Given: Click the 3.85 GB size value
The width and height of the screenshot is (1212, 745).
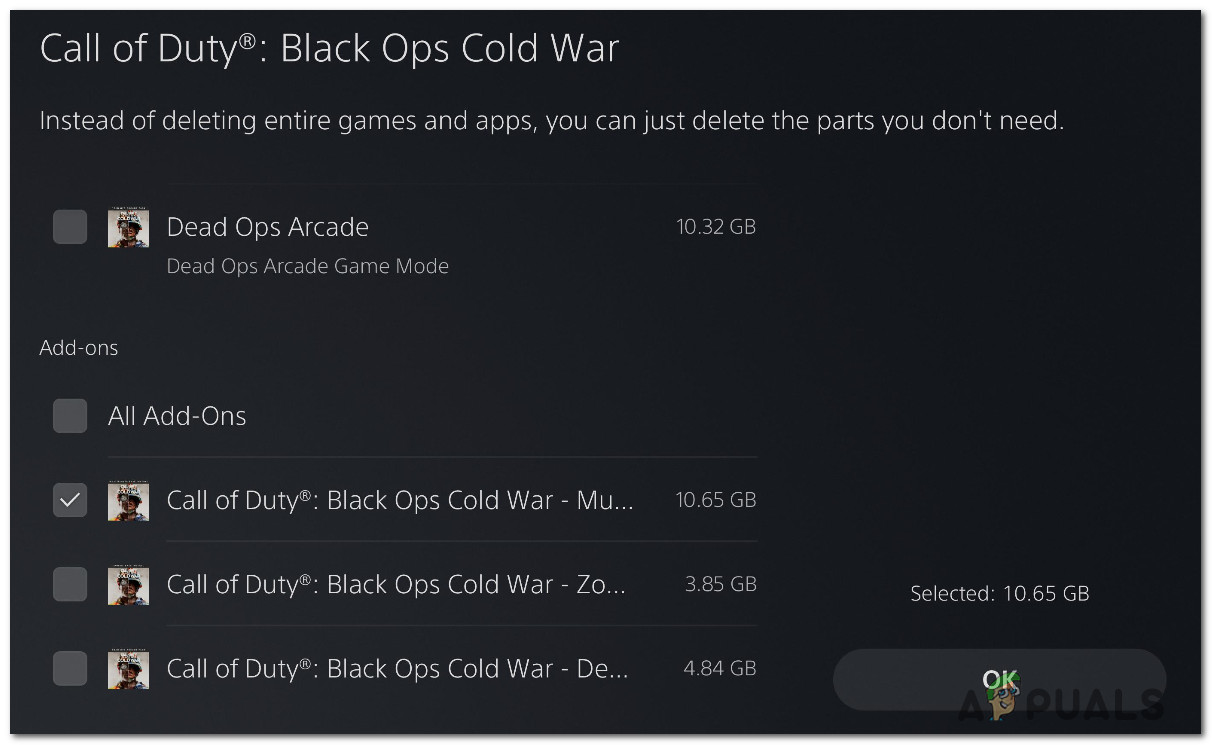Looking at the screenshot, I should click(x=721, y=584).
